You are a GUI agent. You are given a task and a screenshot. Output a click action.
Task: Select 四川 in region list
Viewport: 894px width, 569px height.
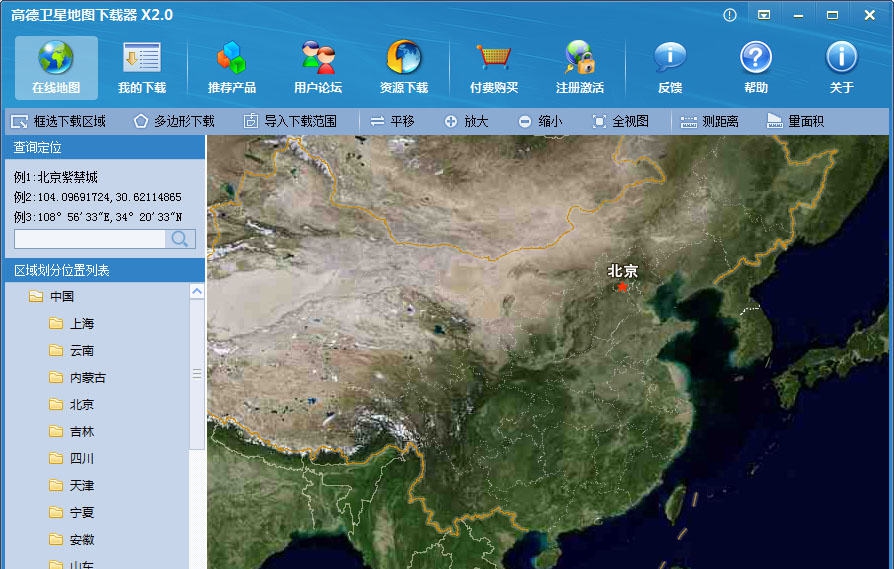[x=72, y=458]
